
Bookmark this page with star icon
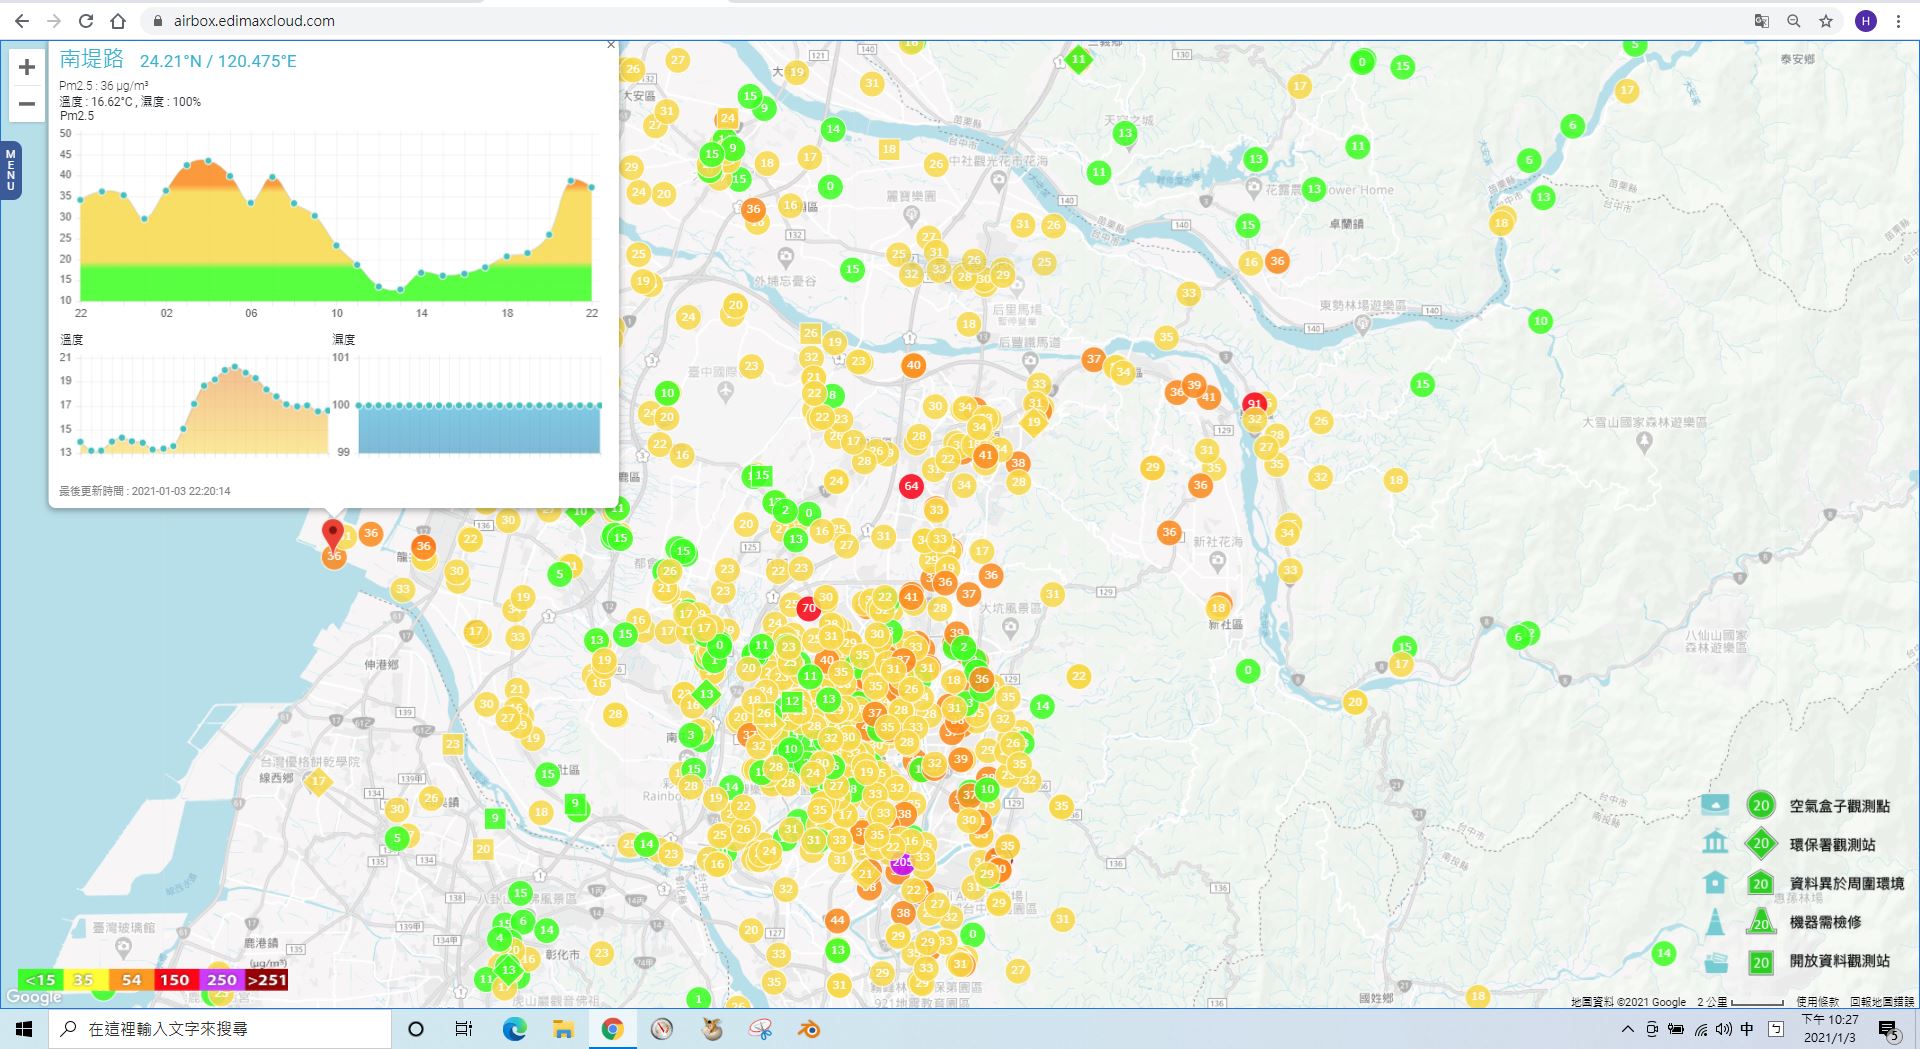coord(1826,21)
